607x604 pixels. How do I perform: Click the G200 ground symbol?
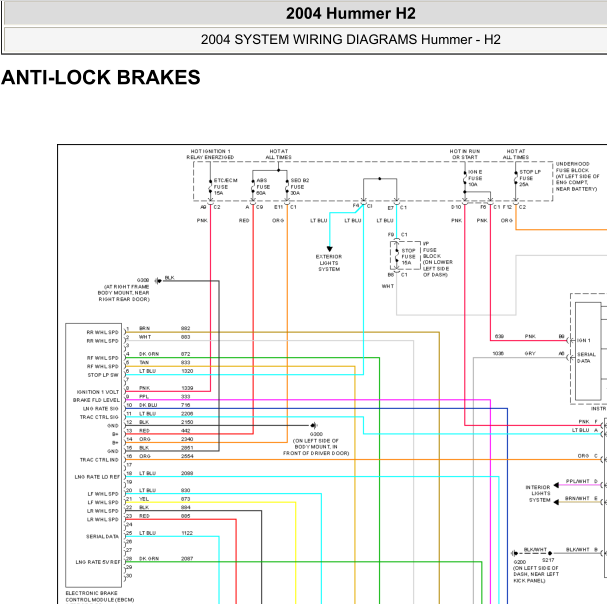[514, 553]
